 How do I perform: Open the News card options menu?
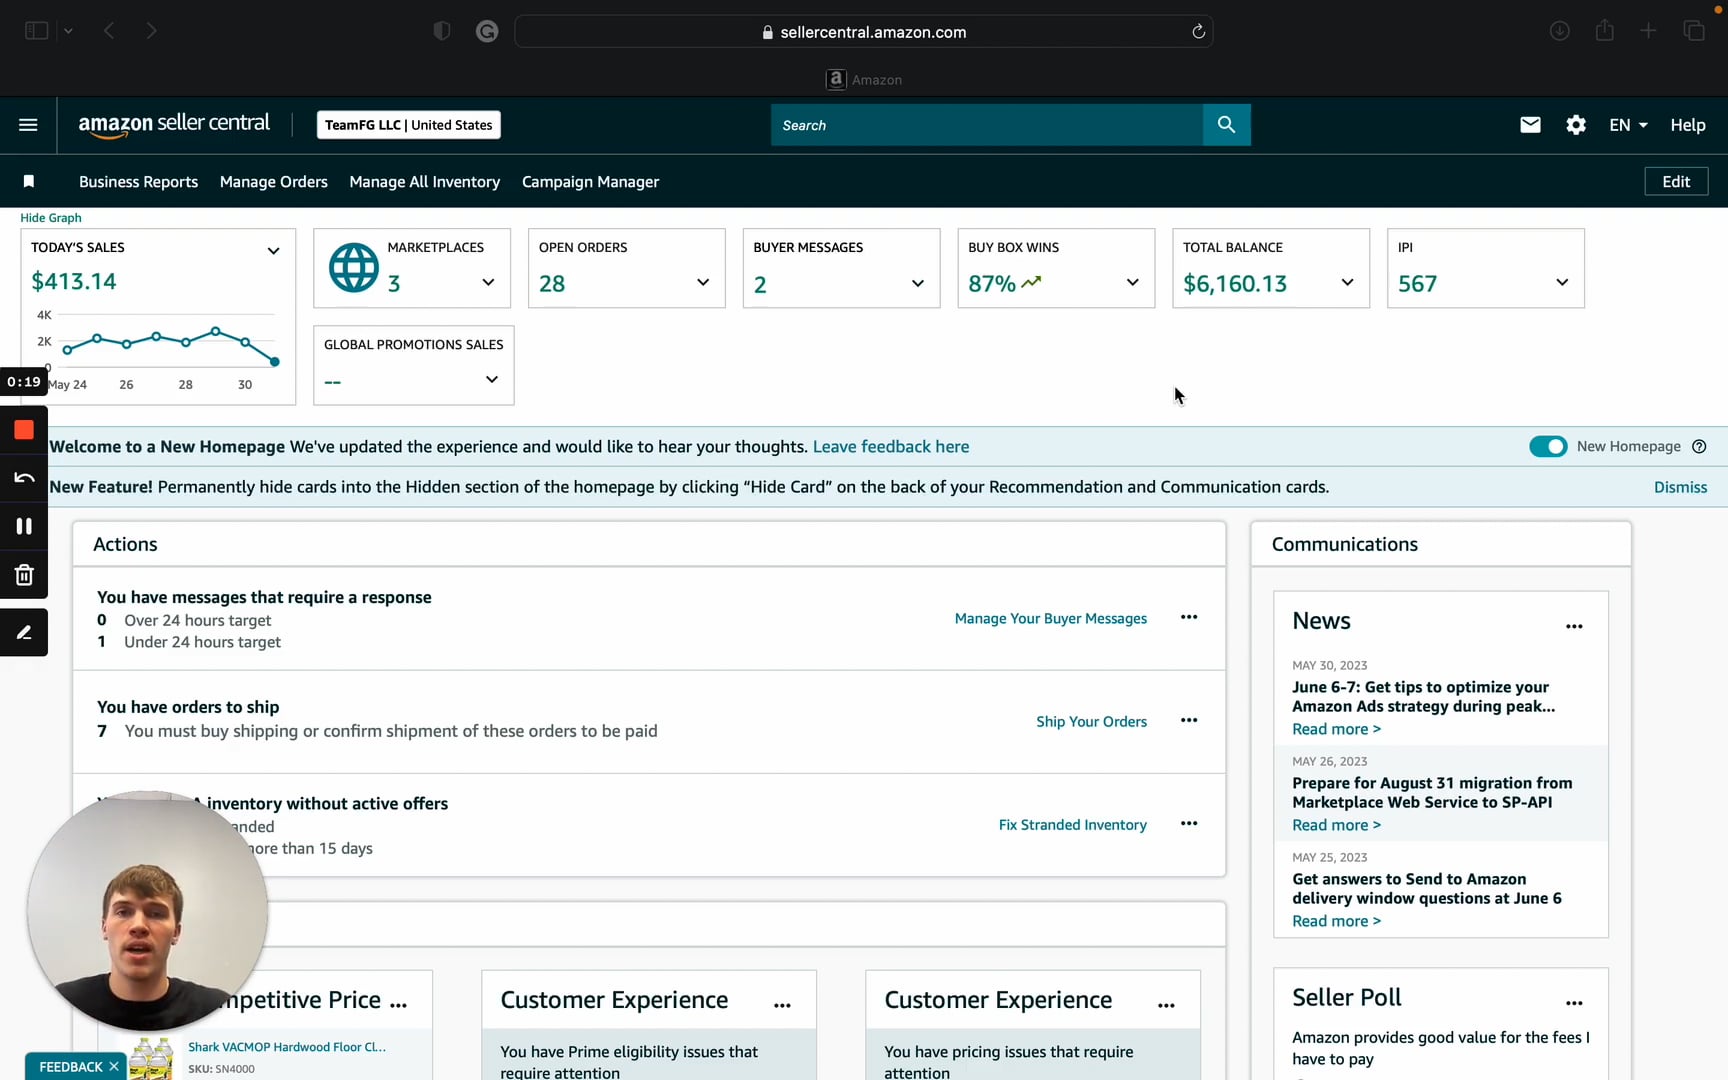click(1574, 626)
